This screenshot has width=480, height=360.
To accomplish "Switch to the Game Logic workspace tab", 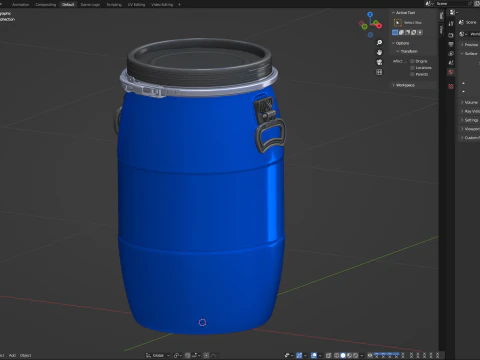I will (x=90, y=5).
